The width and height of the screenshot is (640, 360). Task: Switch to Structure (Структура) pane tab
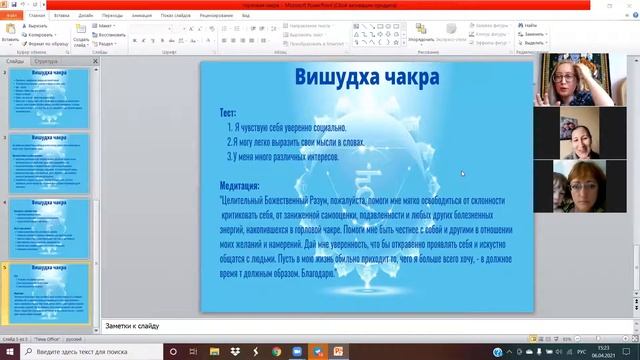(46, 61)
